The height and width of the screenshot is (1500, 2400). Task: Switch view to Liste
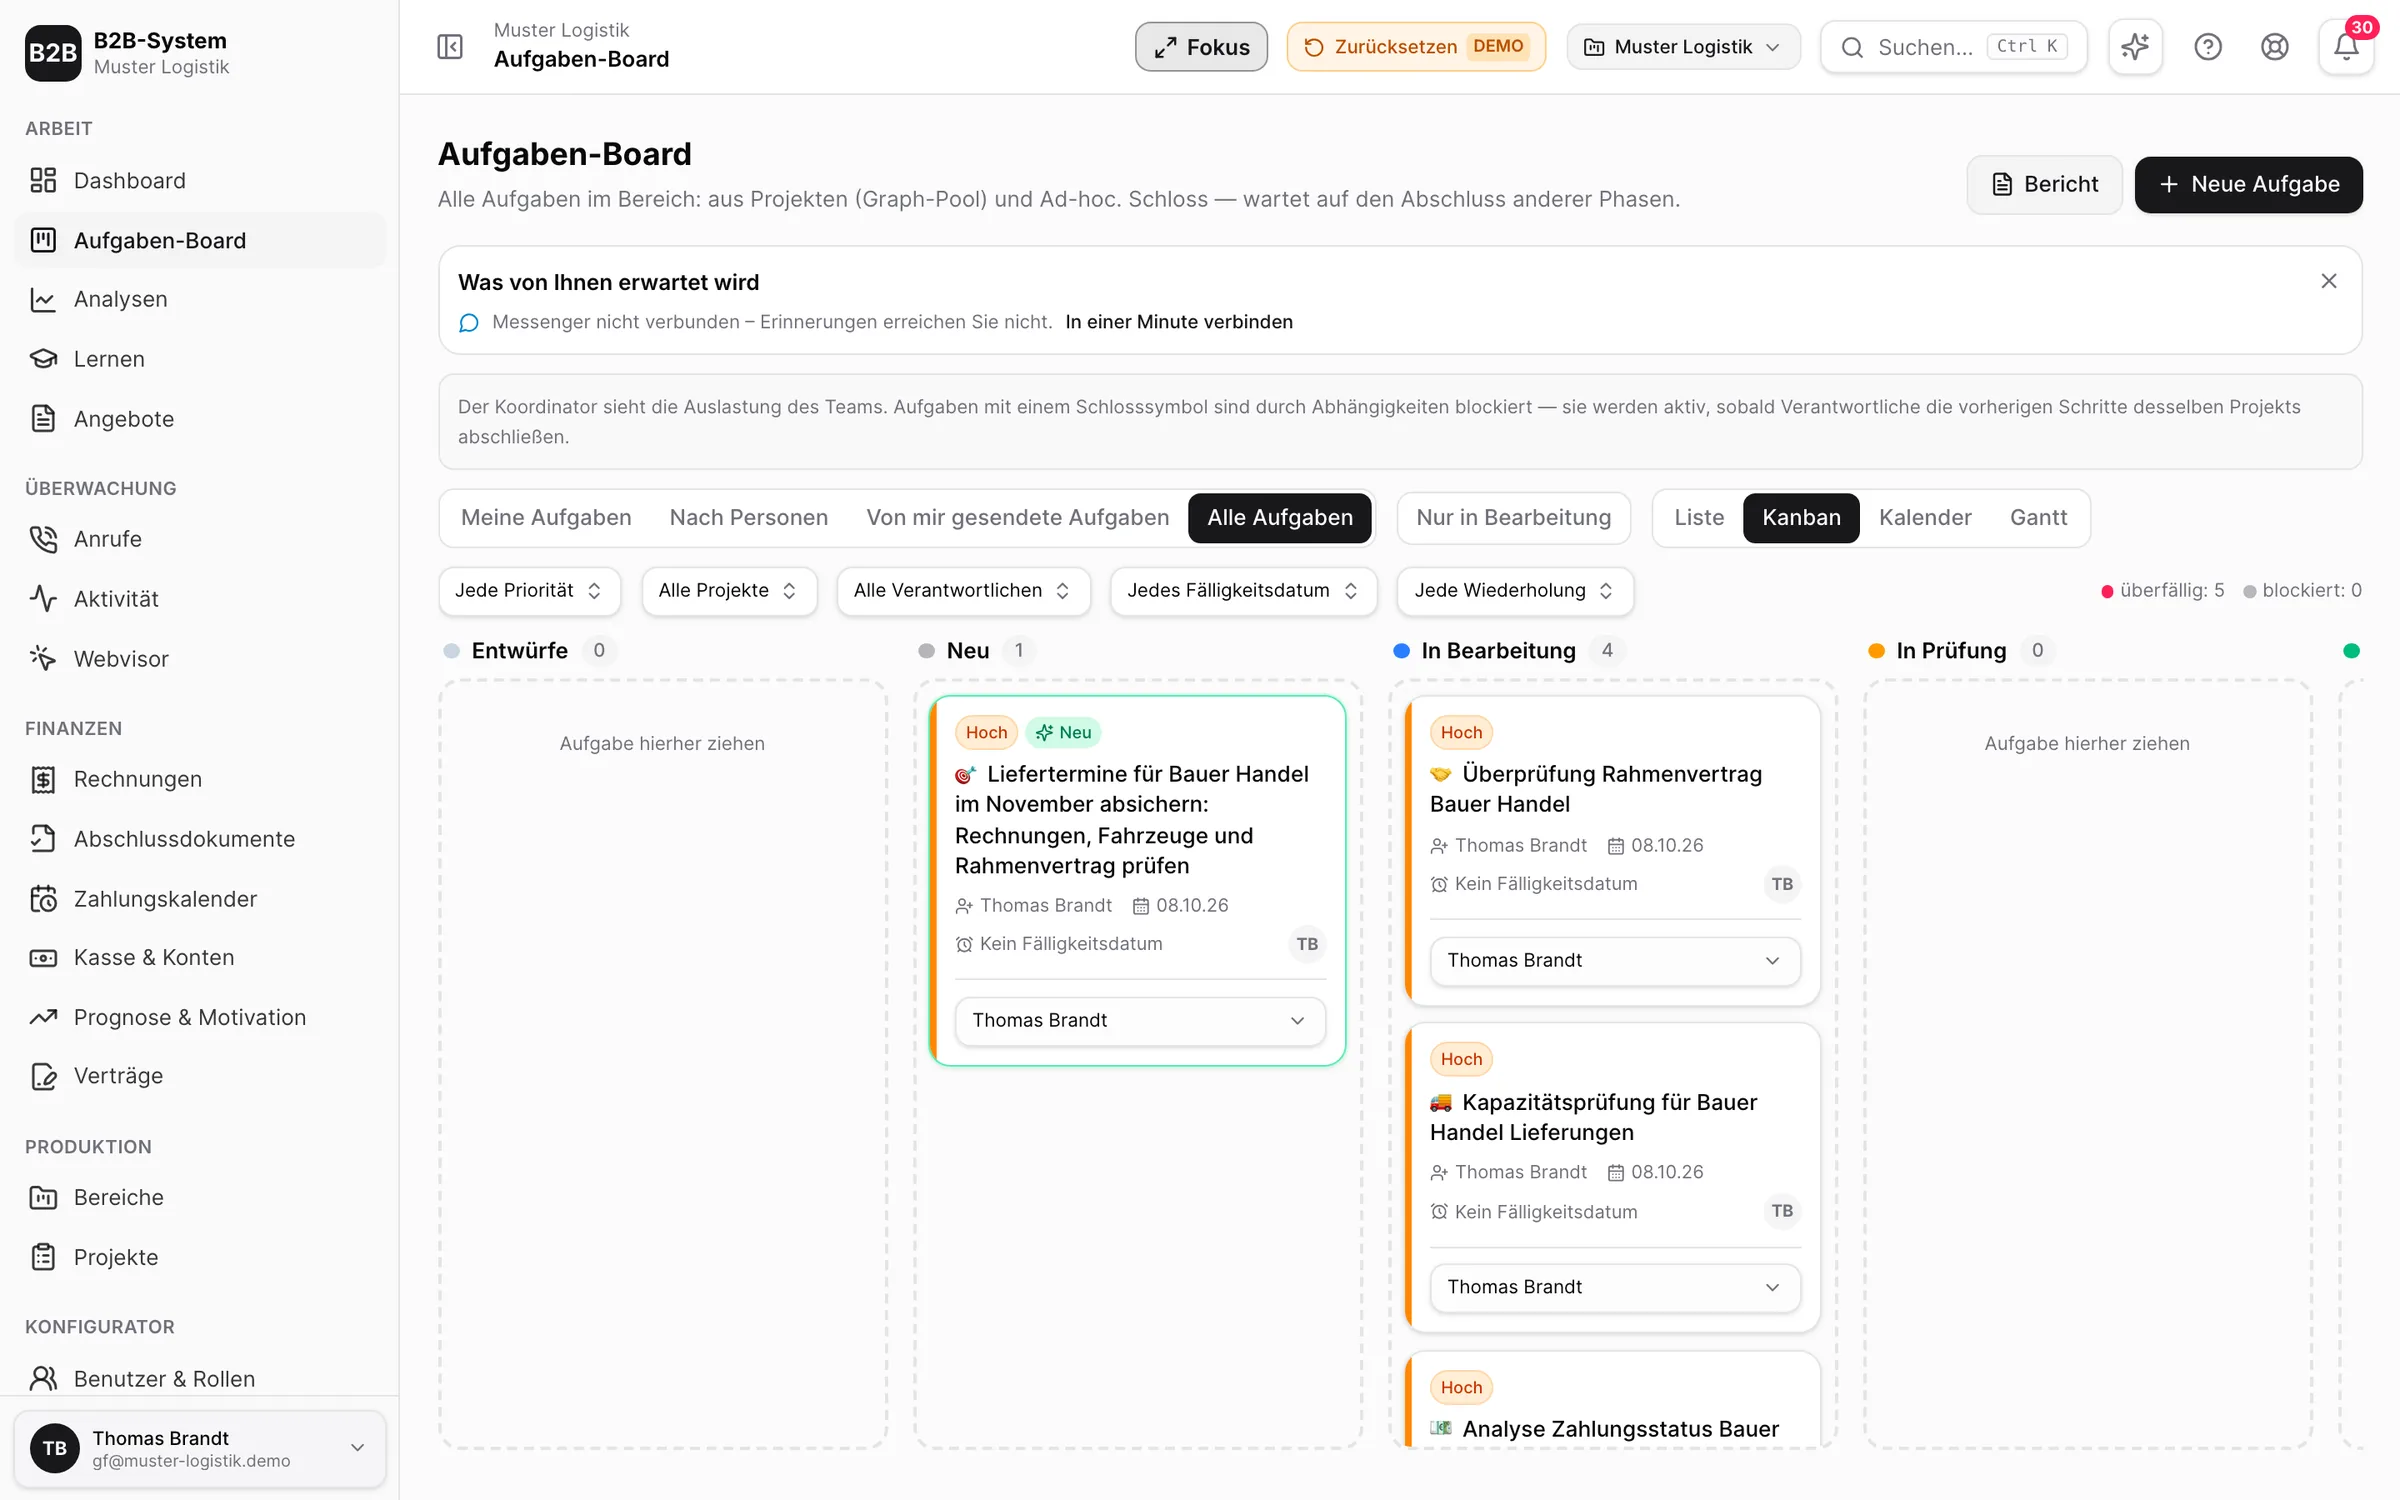coord(1699,517)
